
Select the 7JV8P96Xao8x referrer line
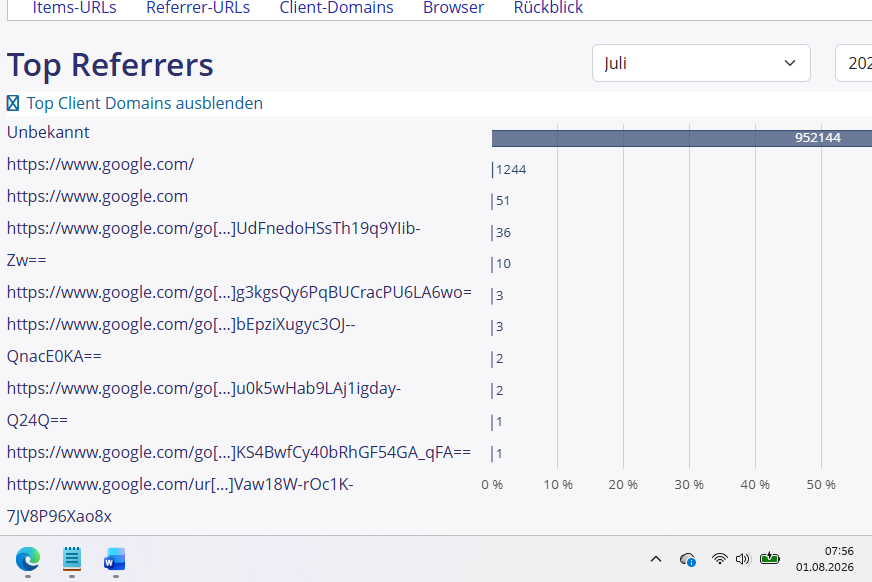pyautogui.click(x=59, y=516)
